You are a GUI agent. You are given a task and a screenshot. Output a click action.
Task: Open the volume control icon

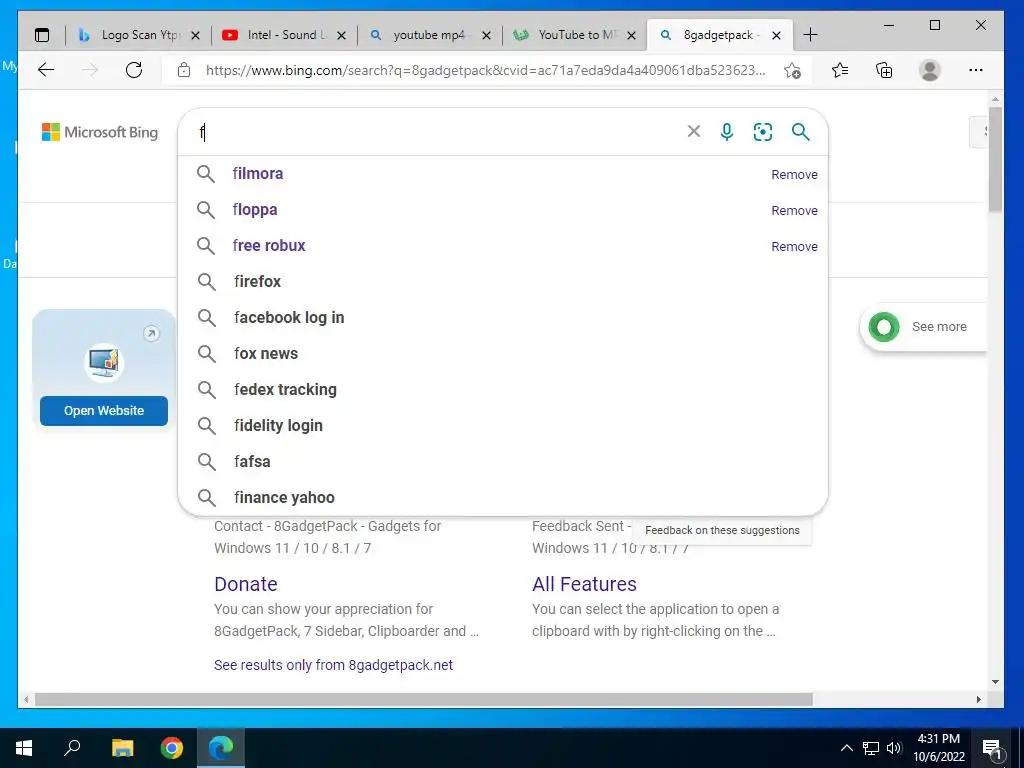(x=894, y=748)
